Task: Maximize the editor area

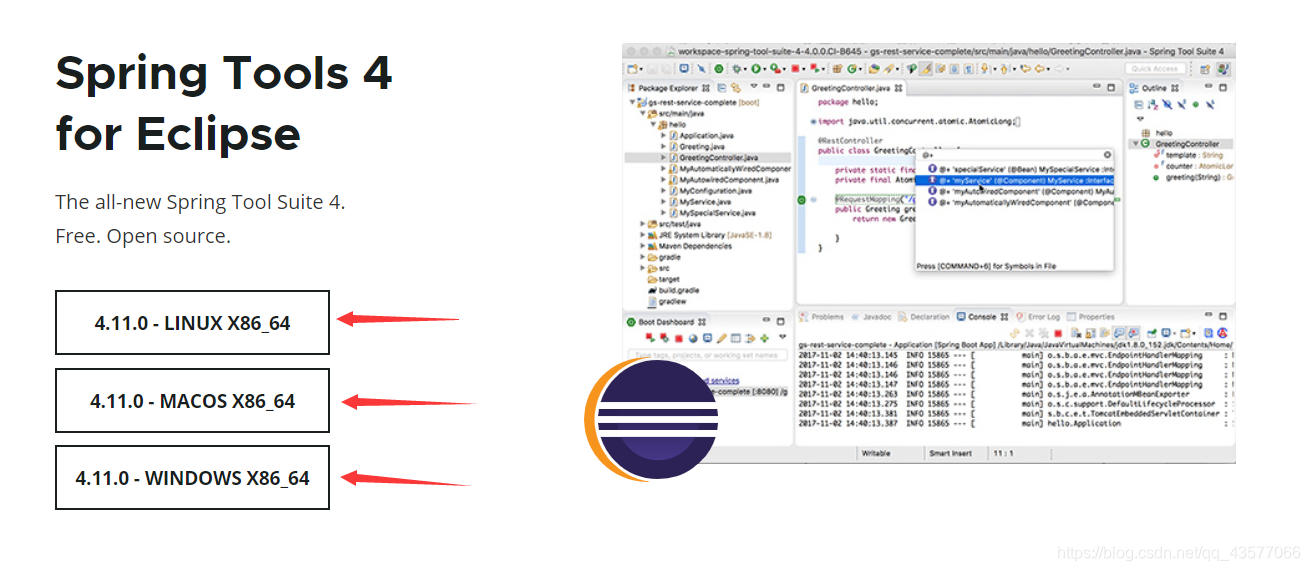Action: (1111, 87)
